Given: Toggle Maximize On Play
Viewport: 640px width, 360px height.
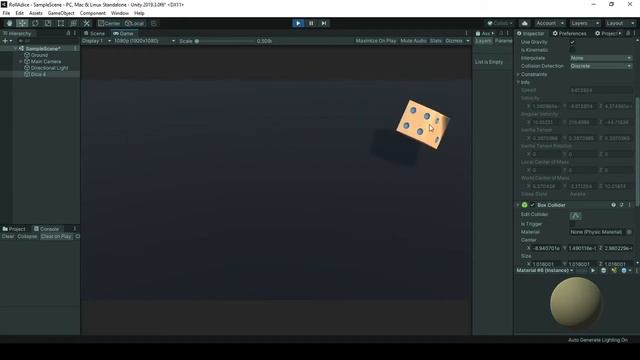Looking at the screenshot, I should (376, 41).
